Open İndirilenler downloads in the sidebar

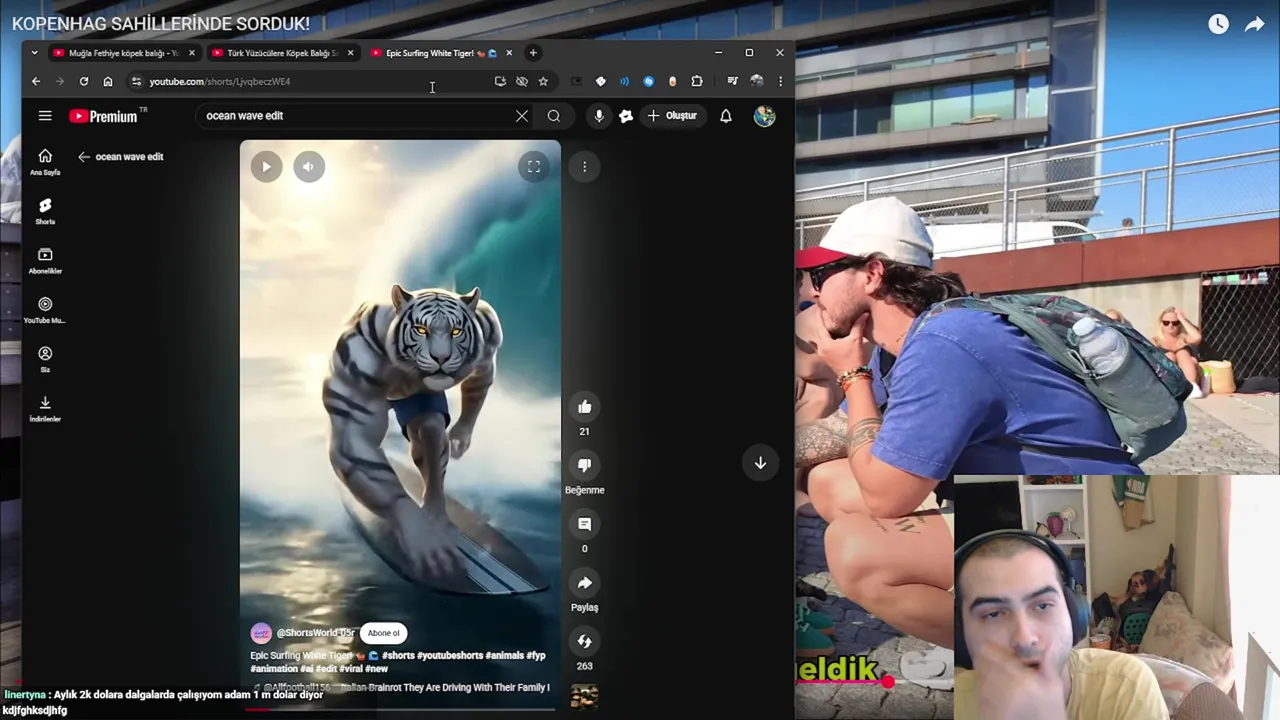click(x=45, y=408)
